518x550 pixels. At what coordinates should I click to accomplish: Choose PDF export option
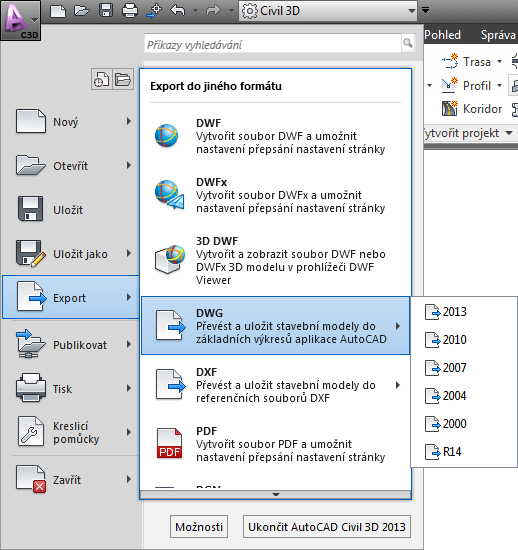(275, 444)
